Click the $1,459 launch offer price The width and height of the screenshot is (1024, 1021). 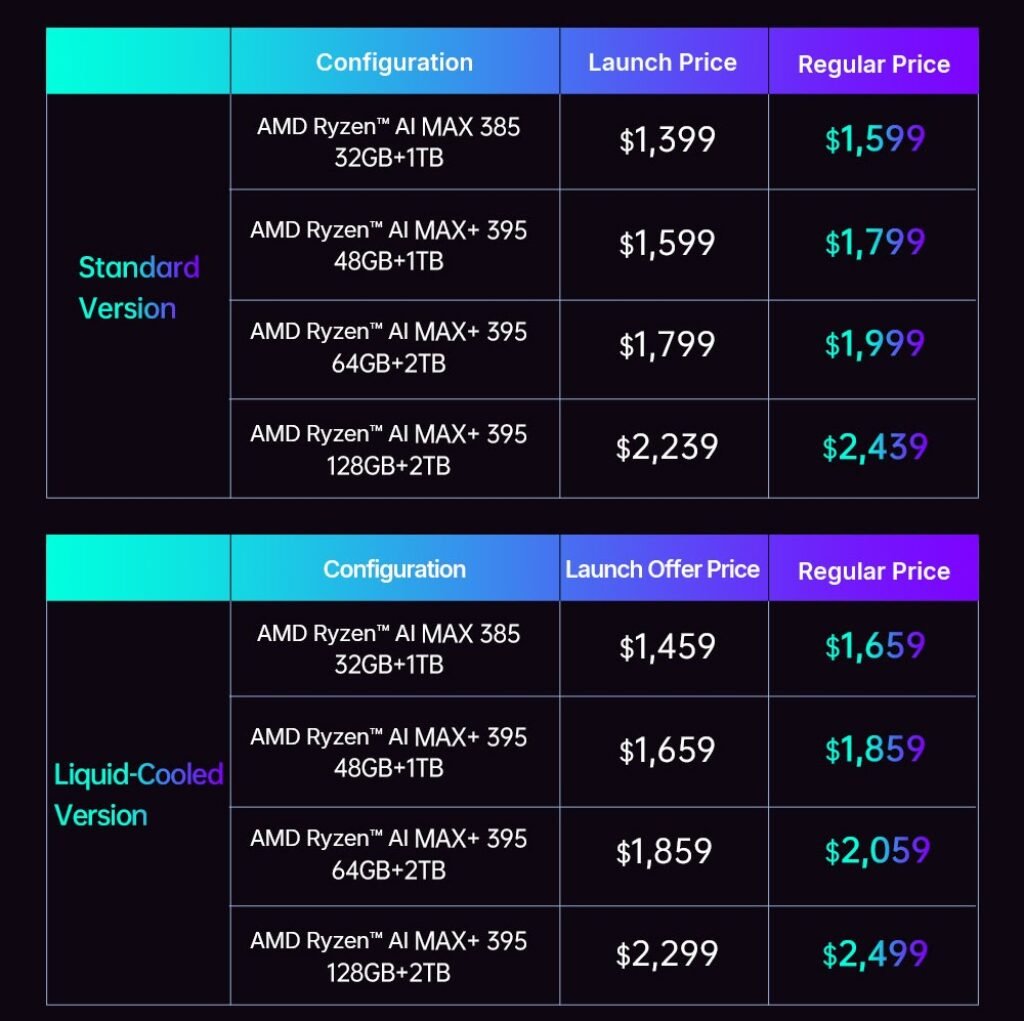(x=667, y=646)
